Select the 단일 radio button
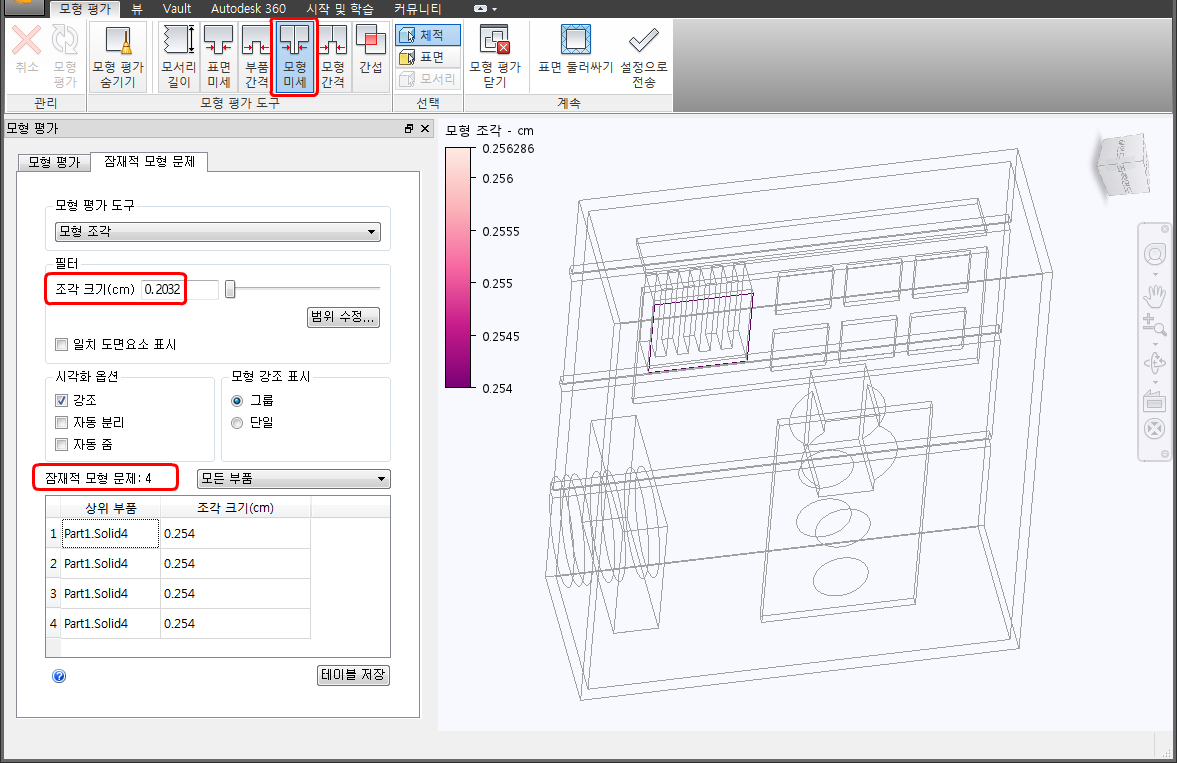 [x=237, y=423]
